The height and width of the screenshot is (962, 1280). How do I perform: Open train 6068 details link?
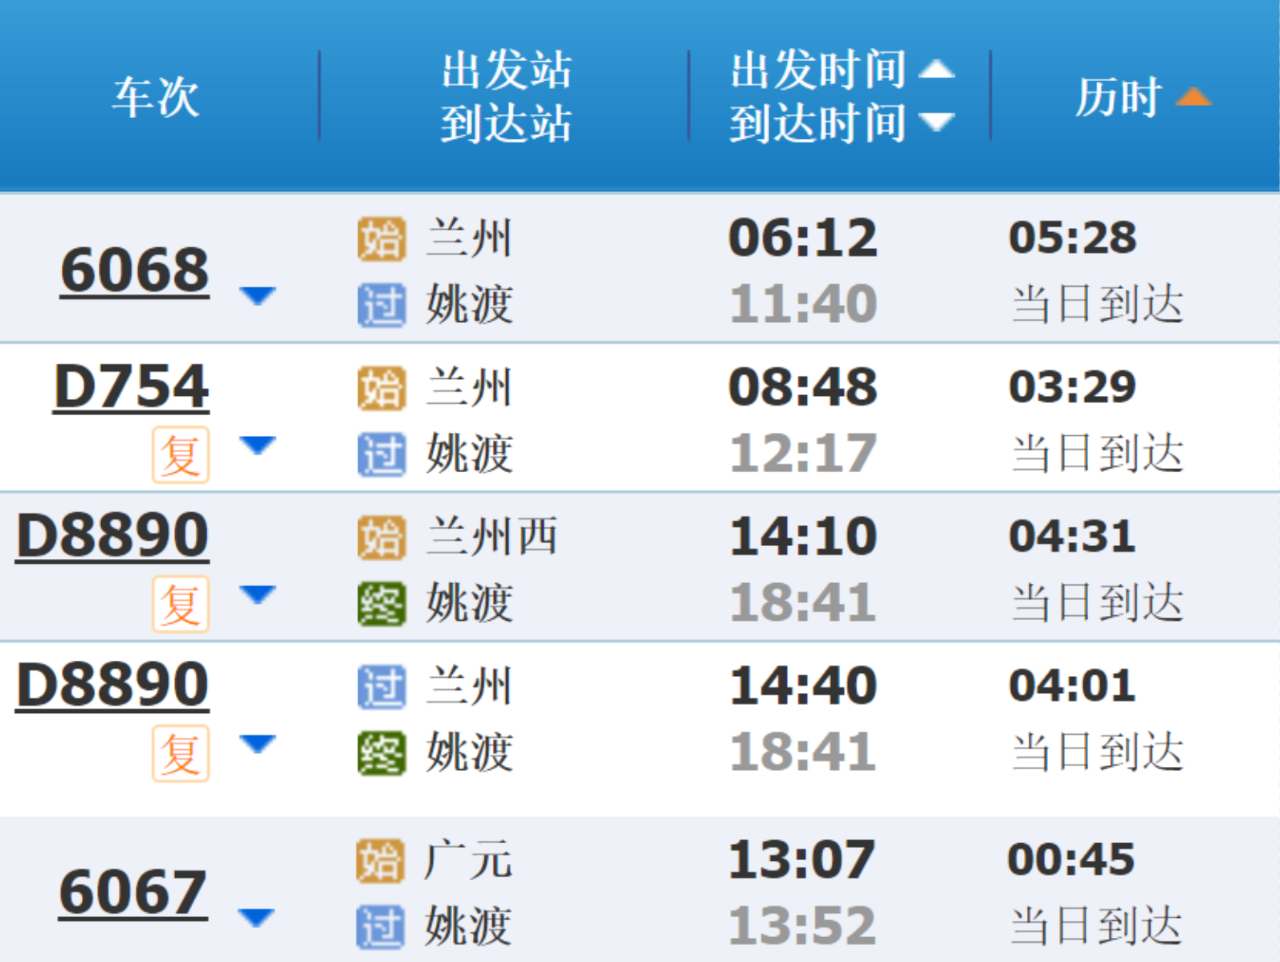pyautogui.click(x=135, y=270)
